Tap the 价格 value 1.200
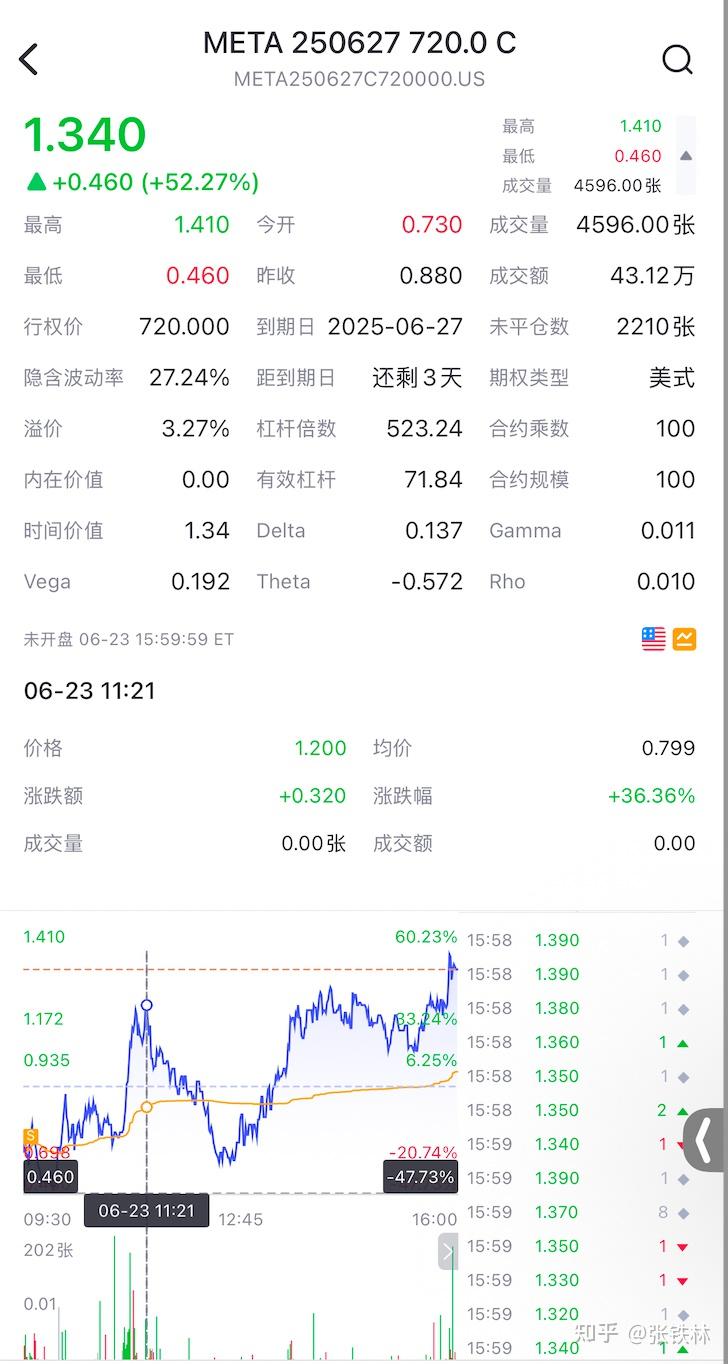 point(320,748)
